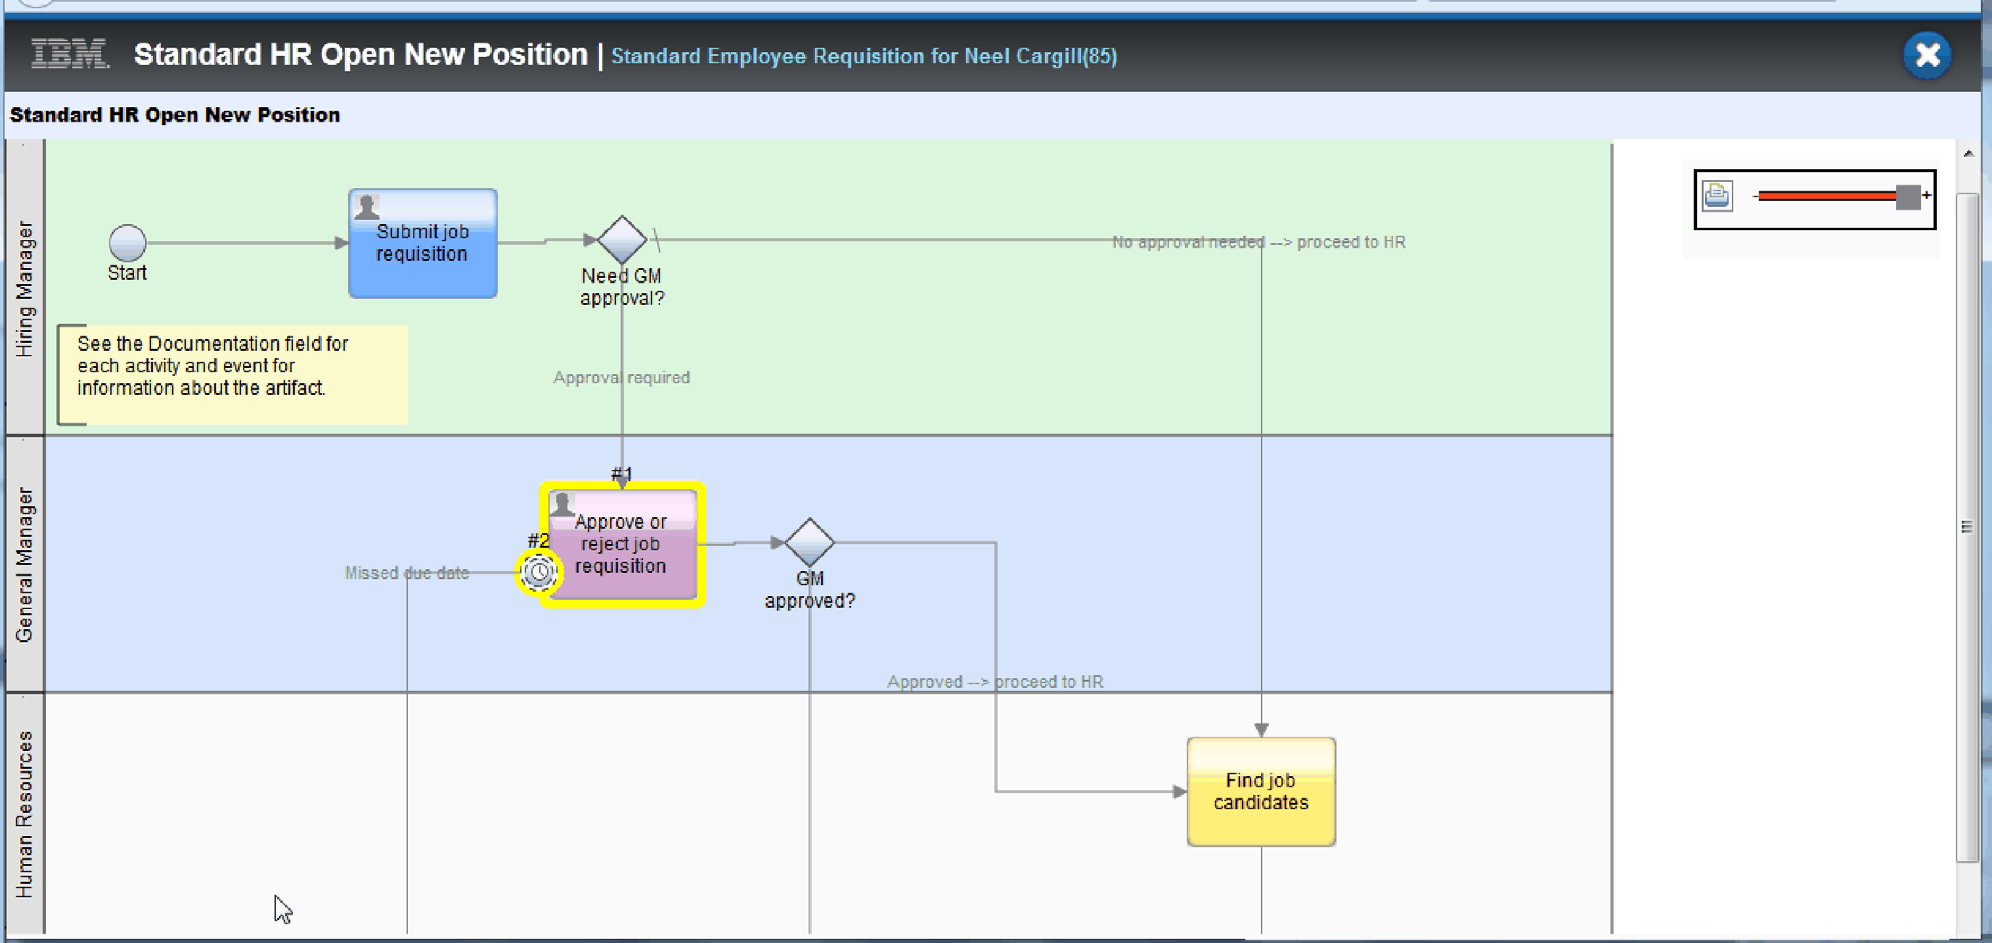1992x943 pixels.
Task: Select the Need GM approval gateway diamond
Action: pos(622,240)
